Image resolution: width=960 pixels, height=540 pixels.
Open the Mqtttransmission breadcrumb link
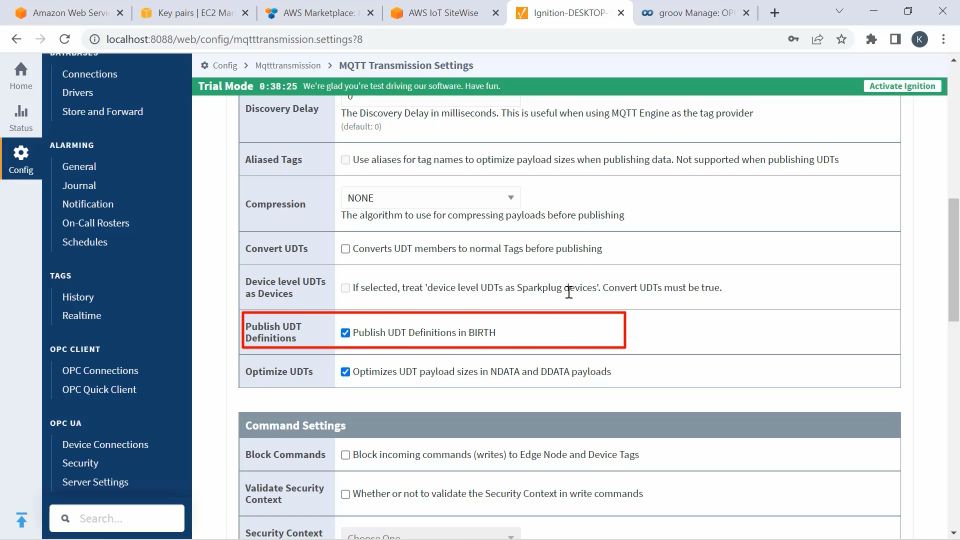click(x=288, y=66)
